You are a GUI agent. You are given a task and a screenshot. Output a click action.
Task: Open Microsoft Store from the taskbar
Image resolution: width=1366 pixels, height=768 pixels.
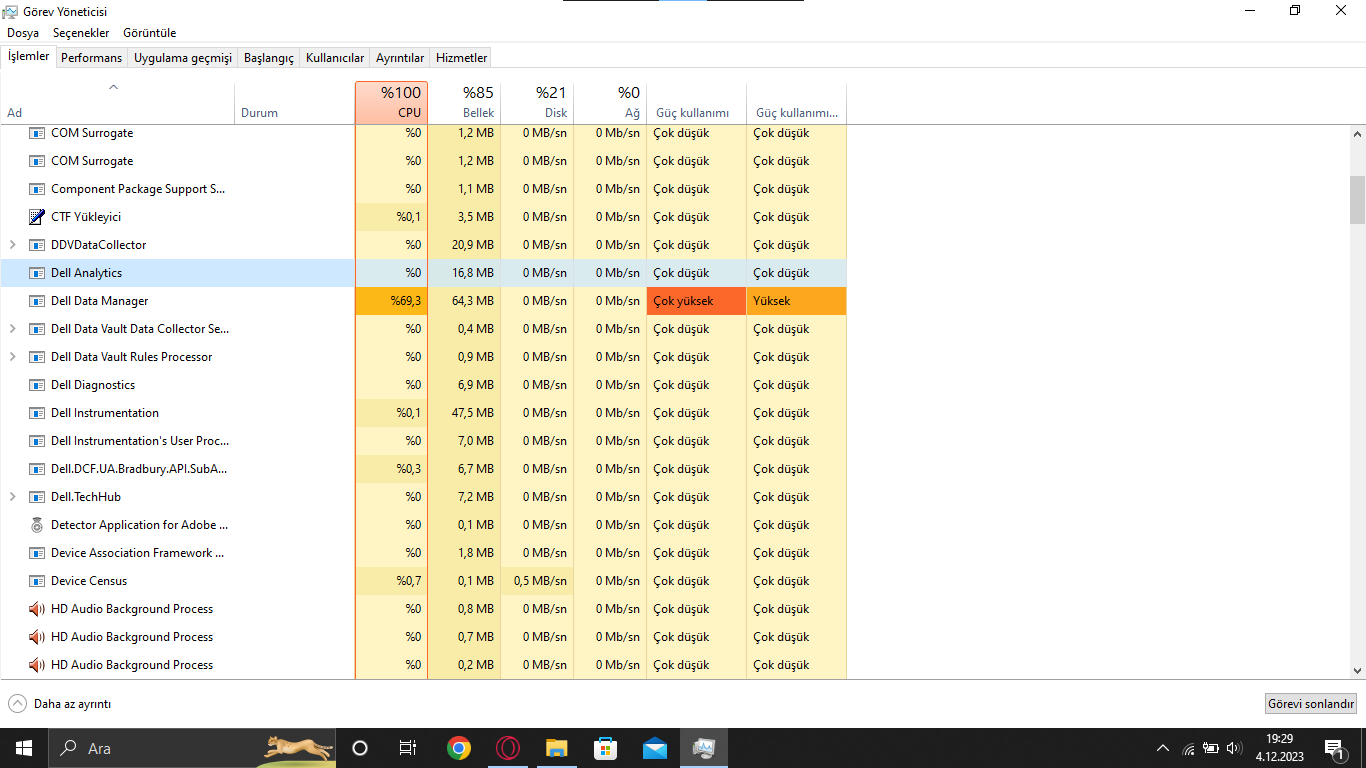pos(606,748)
